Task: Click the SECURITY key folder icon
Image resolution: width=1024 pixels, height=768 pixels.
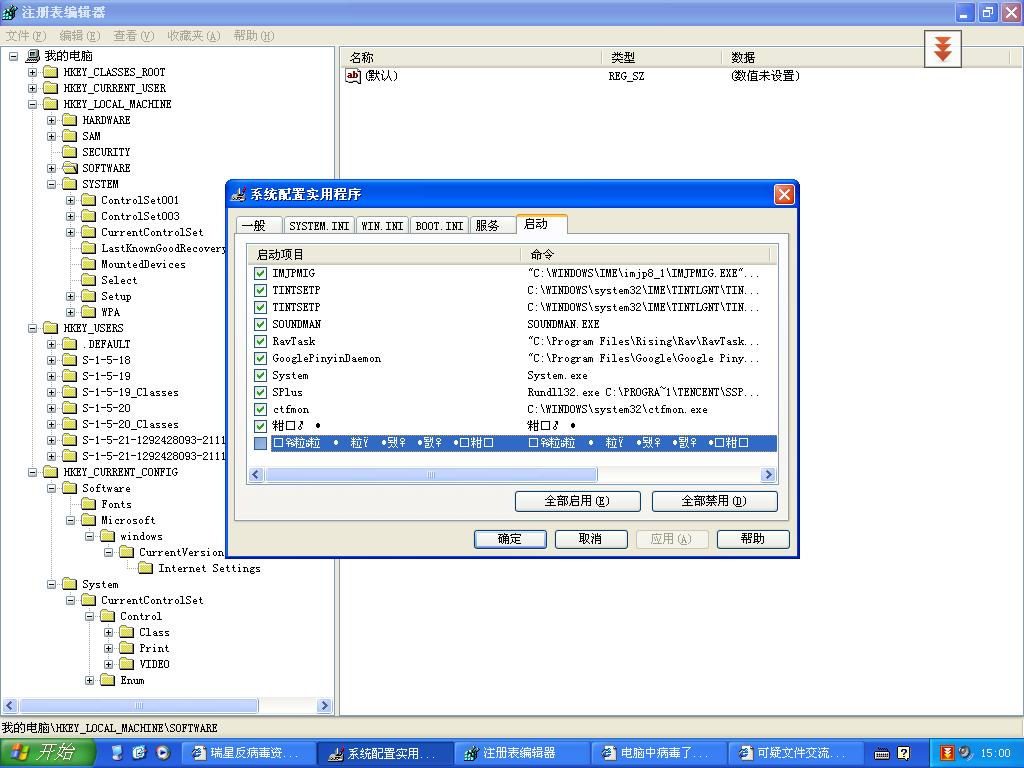Action: [x=69, y=152]
